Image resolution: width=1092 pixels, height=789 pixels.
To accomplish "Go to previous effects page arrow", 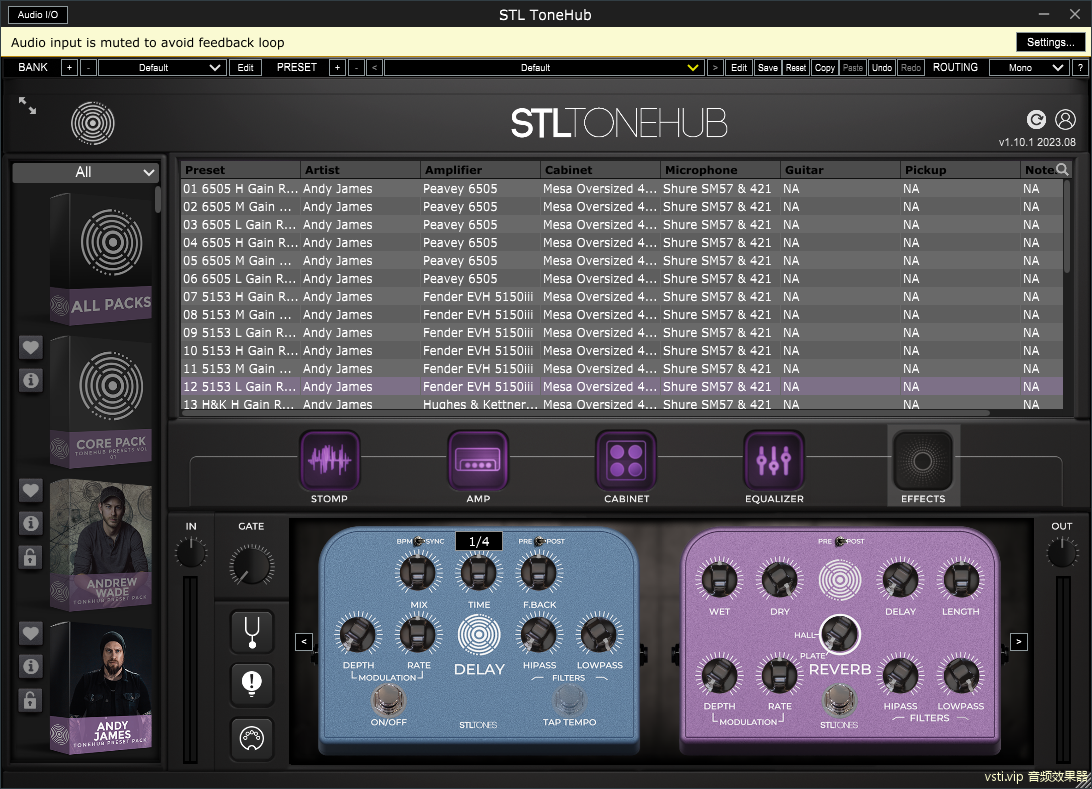I will pos(304,641).
